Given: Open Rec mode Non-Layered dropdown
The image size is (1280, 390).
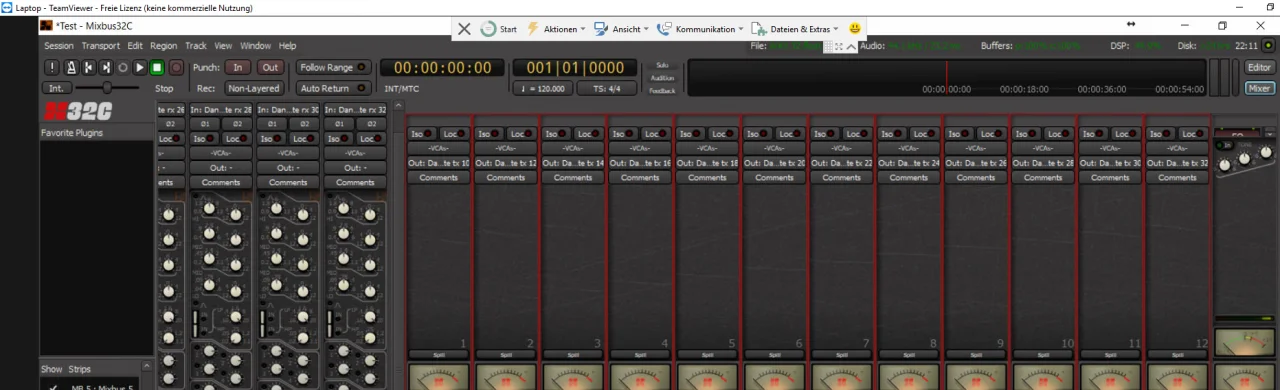Looking at the screenshot, I should coord(254,88).
